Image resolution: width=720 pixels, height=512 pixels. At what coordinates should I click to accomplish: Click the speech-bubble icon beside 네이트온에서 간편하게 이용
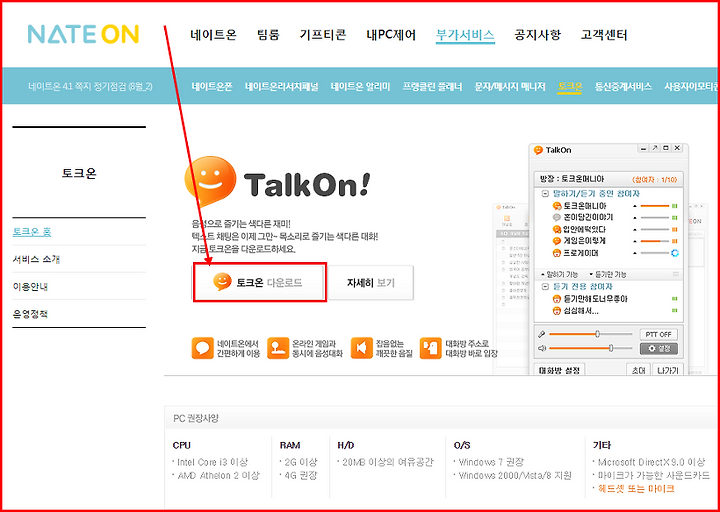click(x=202, y=348)
